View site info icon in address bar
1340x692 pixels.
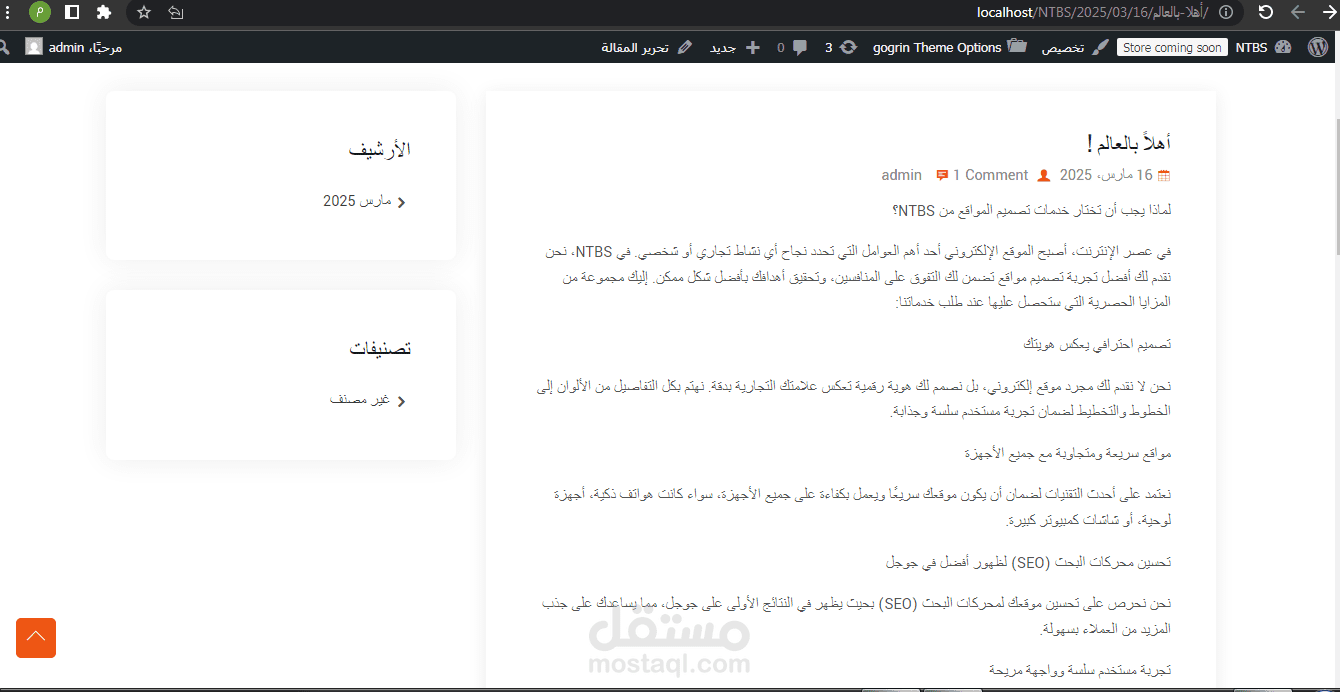(1226, 12)
